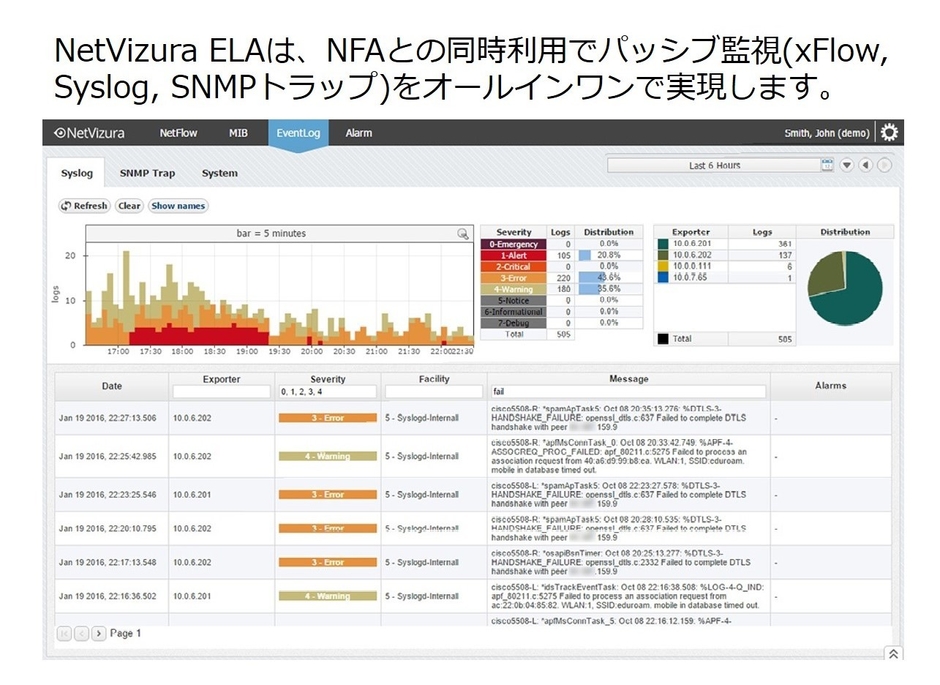Screen dimensions: 940x685
Task: Click the previous time period arrow
Action: click(x=867, y=164)
